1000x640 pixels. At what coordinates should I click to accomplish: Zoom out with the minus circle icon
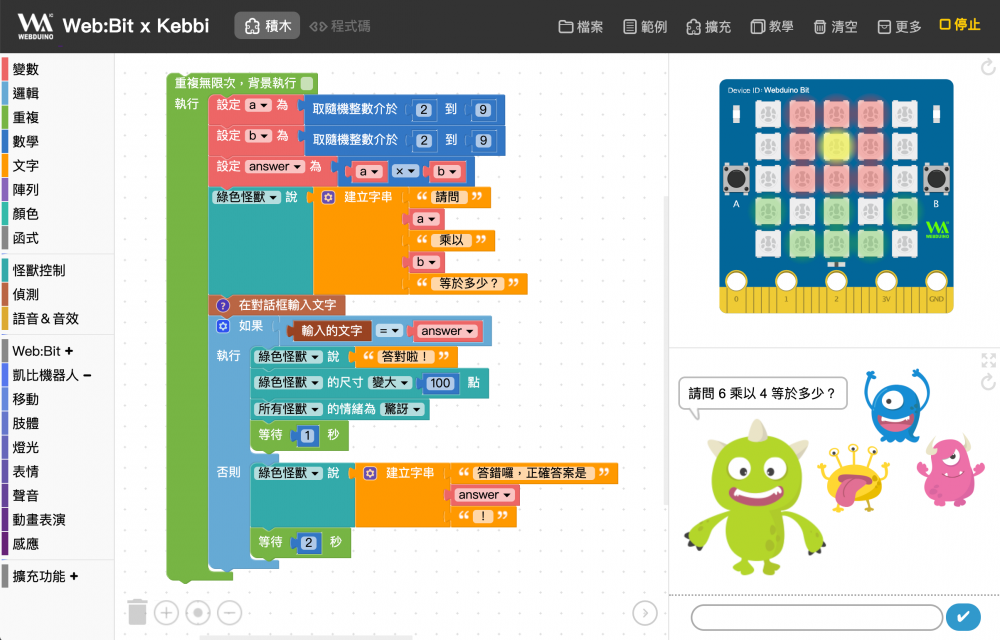[229, 613]
